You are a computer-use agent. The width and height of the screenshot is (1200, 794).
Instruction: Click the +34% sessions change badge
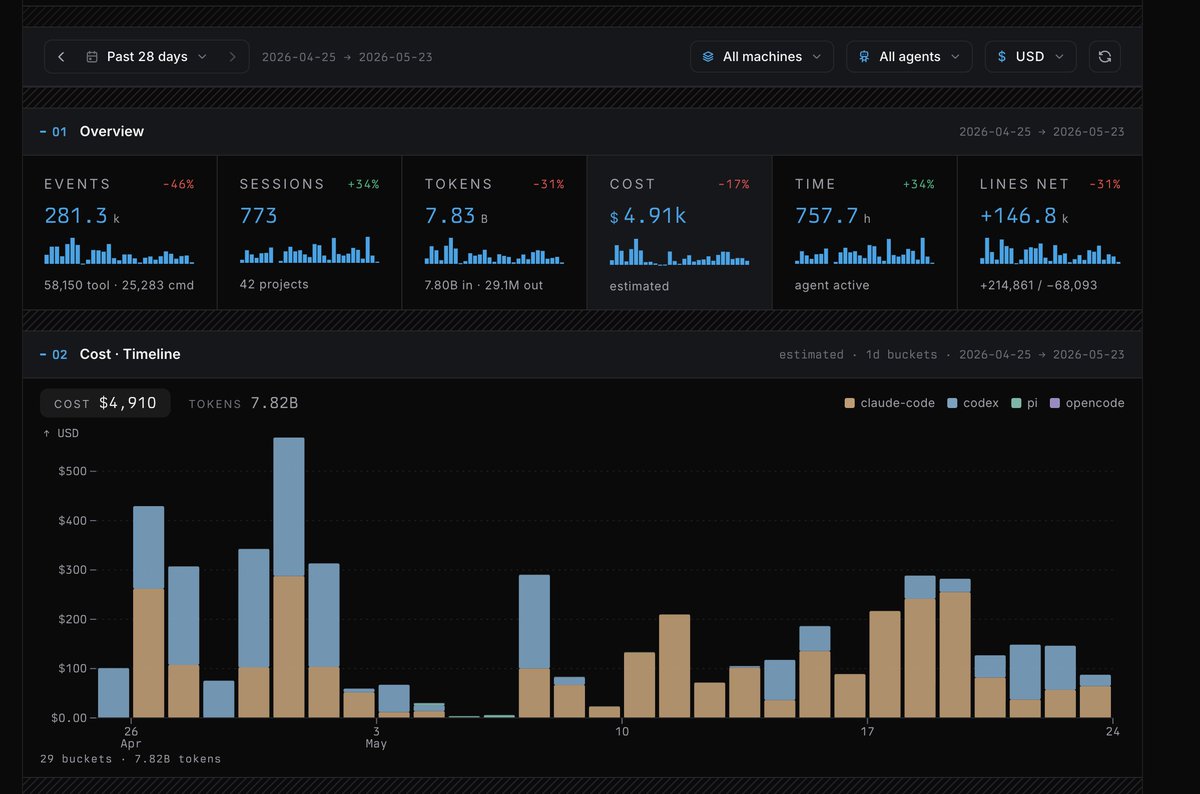click(x=363, y=184)
